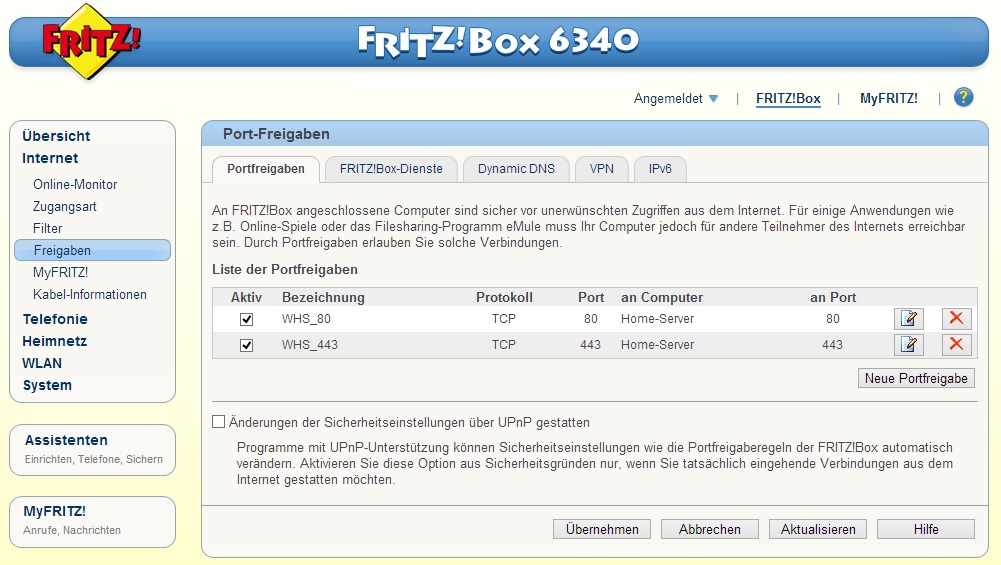Switch to the Portfreigaben tab
1001x565 pixels.
(x=266, y=169)
